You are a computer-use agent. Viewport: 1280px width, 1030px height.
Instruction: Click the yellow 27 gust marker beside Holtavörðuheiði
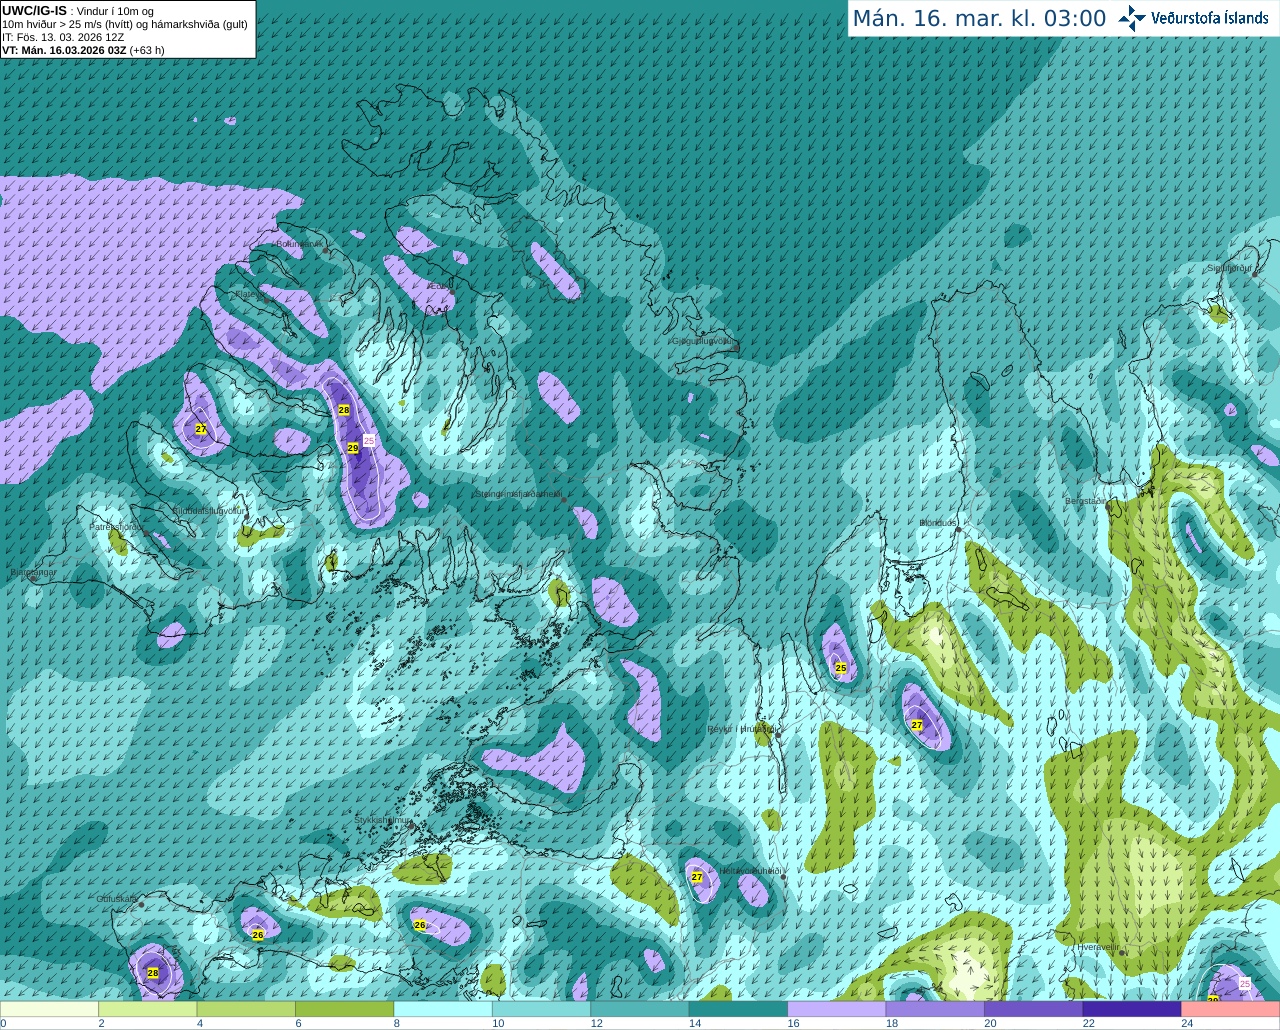coord(697,876)
